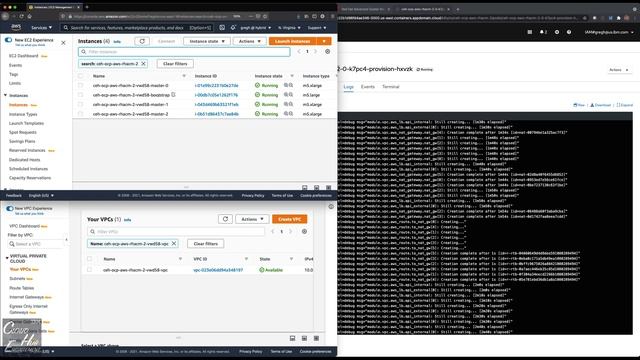The height and width of the screenshot is (360, 640).
Task: Go to next page of EC2 instances
Action: tap(315, 51)
